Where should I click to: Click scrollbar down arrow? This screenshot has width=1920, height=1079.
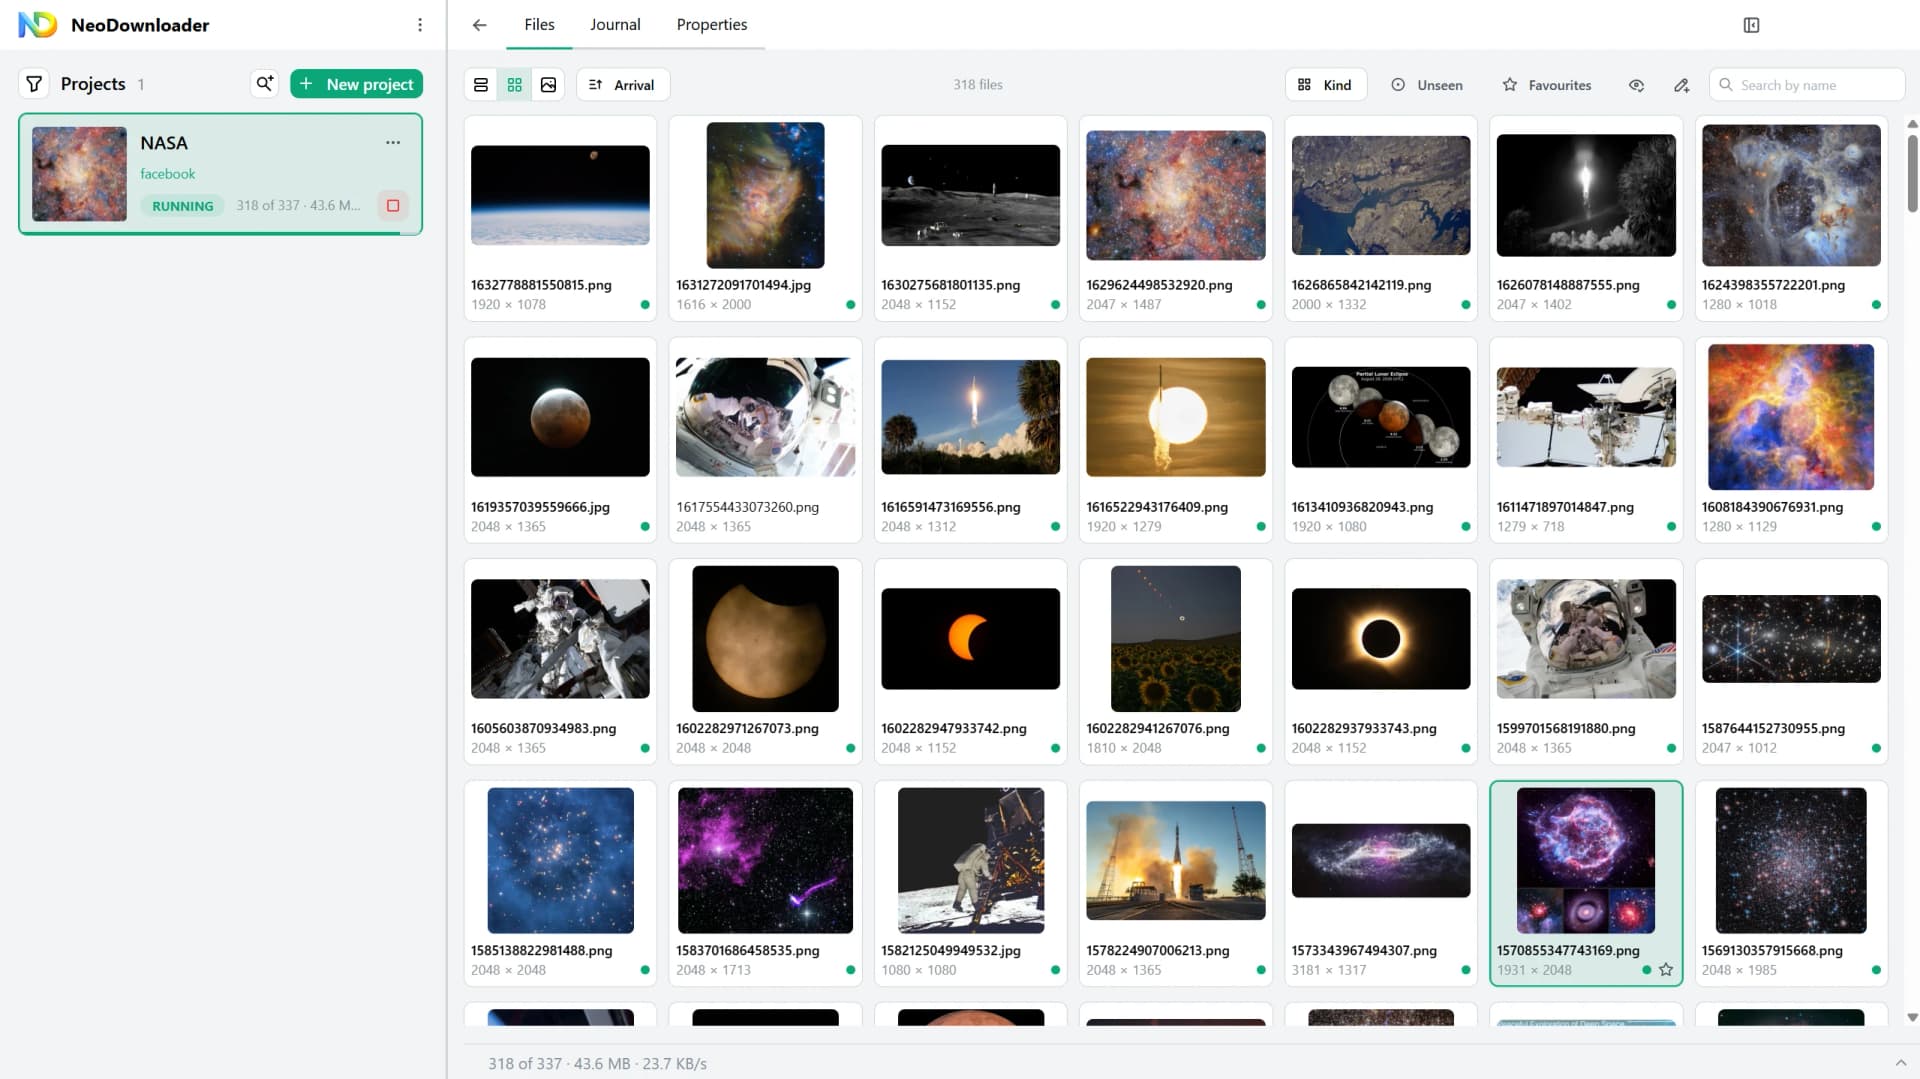point(1912,1017)
